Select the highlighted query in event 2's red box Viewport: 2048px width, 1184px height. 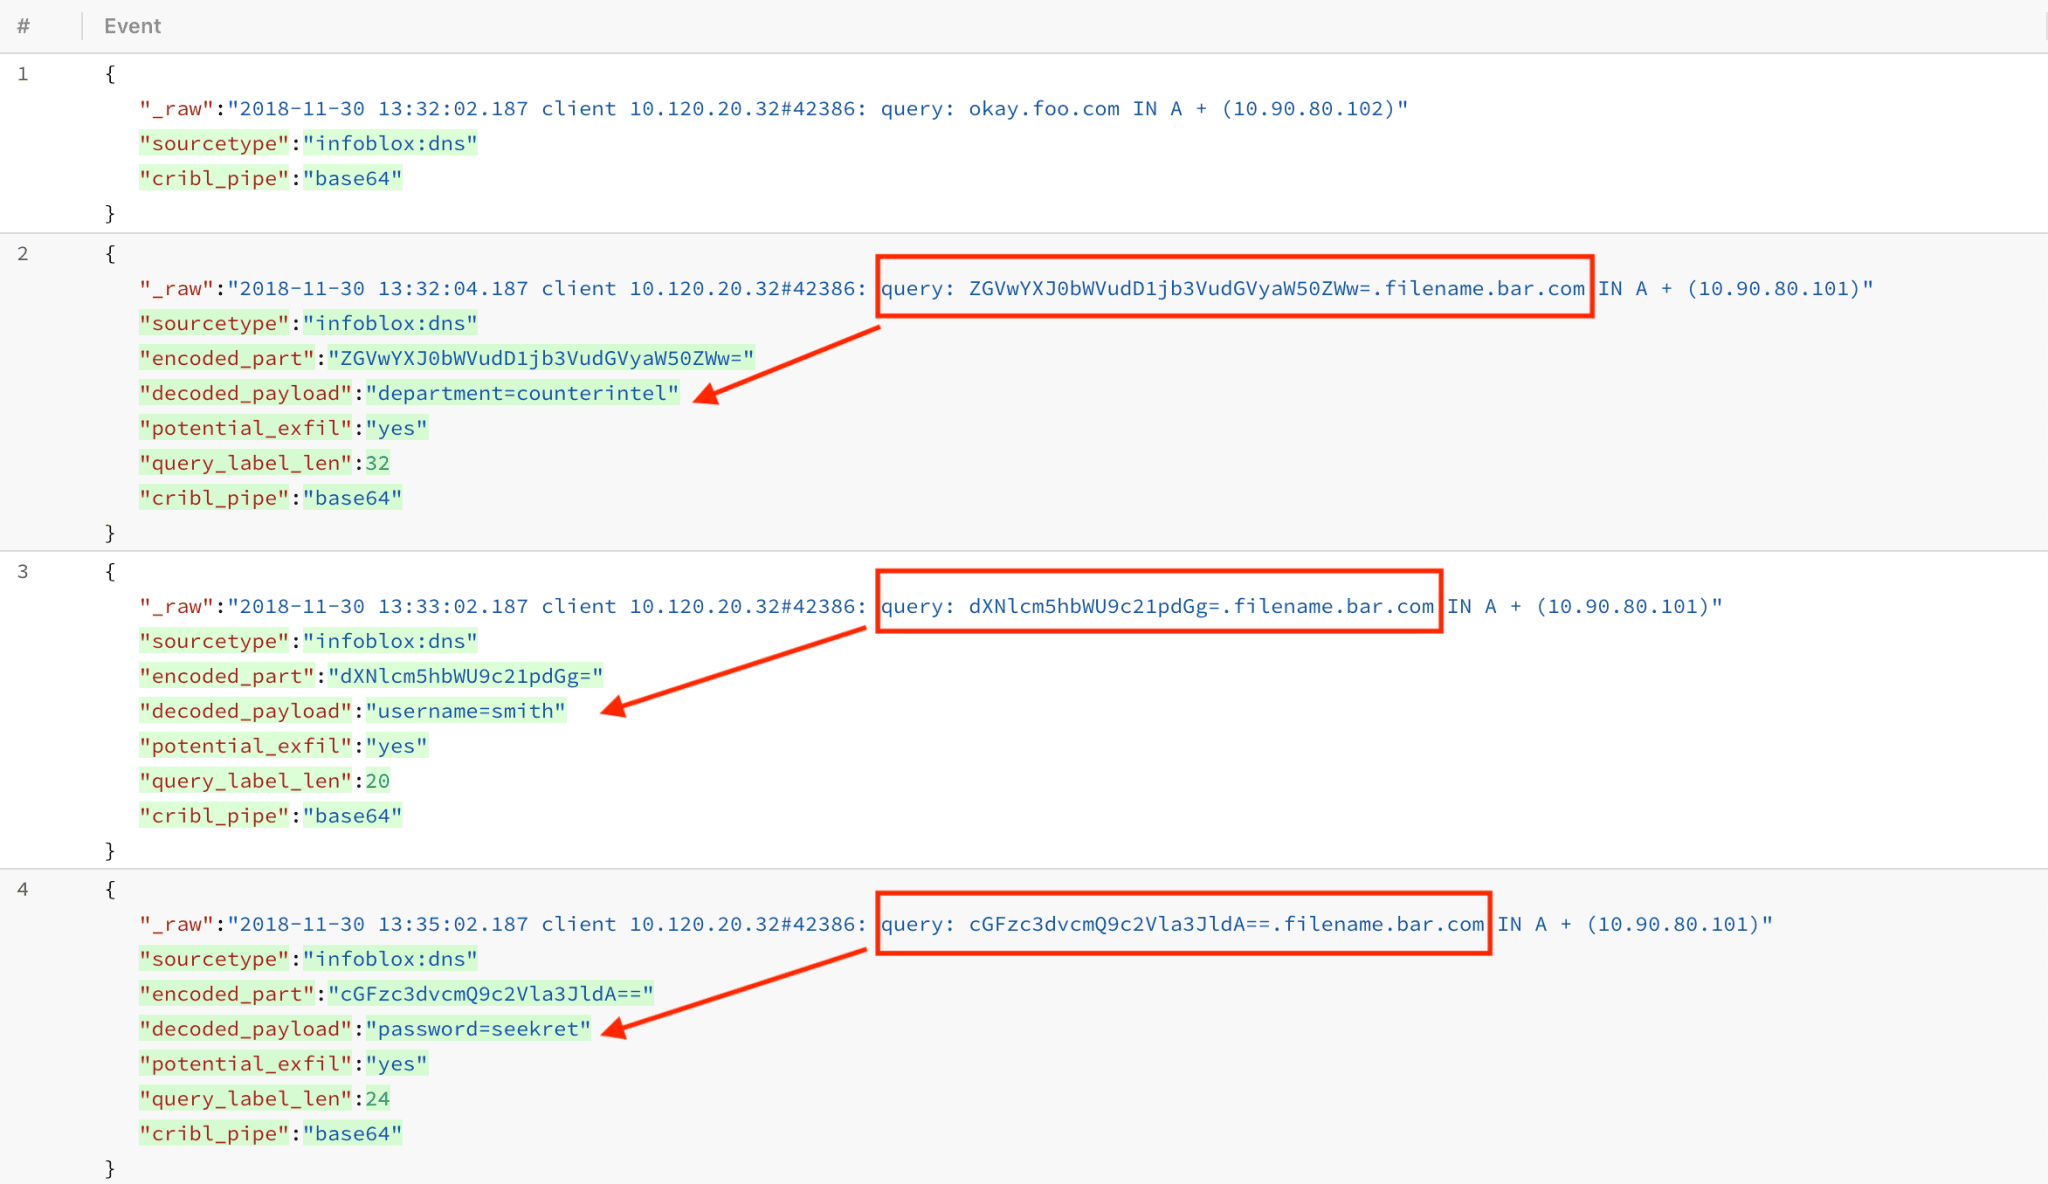click(x=1236, y=288)
